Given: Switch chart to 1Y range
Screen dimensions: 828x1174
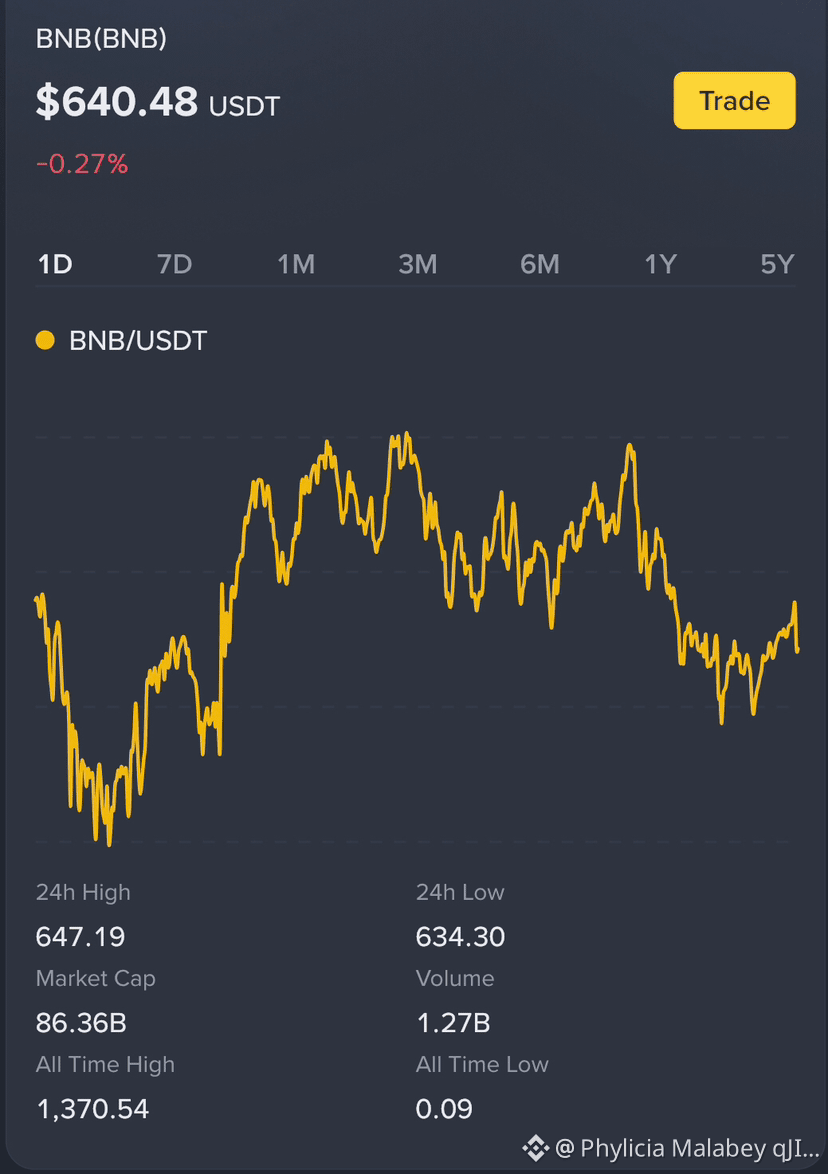Looking at the screenshot, I should 660,264.
